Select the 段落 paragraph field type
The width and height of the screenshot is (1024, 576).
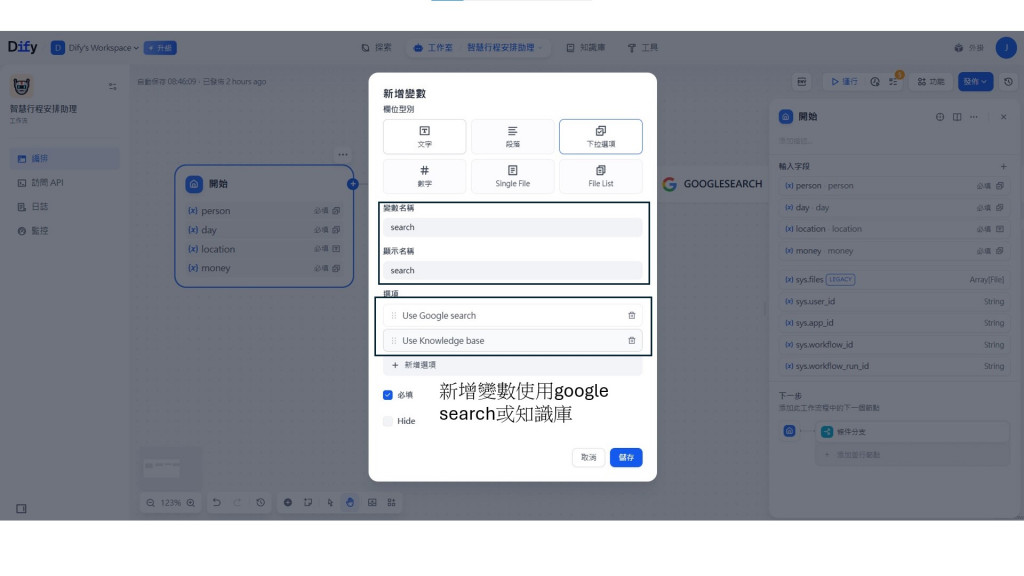pos(513,136)
